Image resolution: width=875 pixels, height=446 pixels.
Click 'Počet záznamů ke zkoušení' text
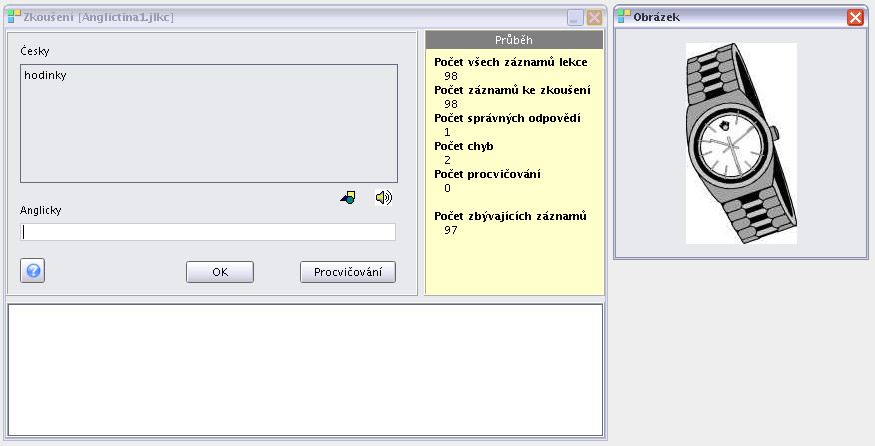[512, 90]
